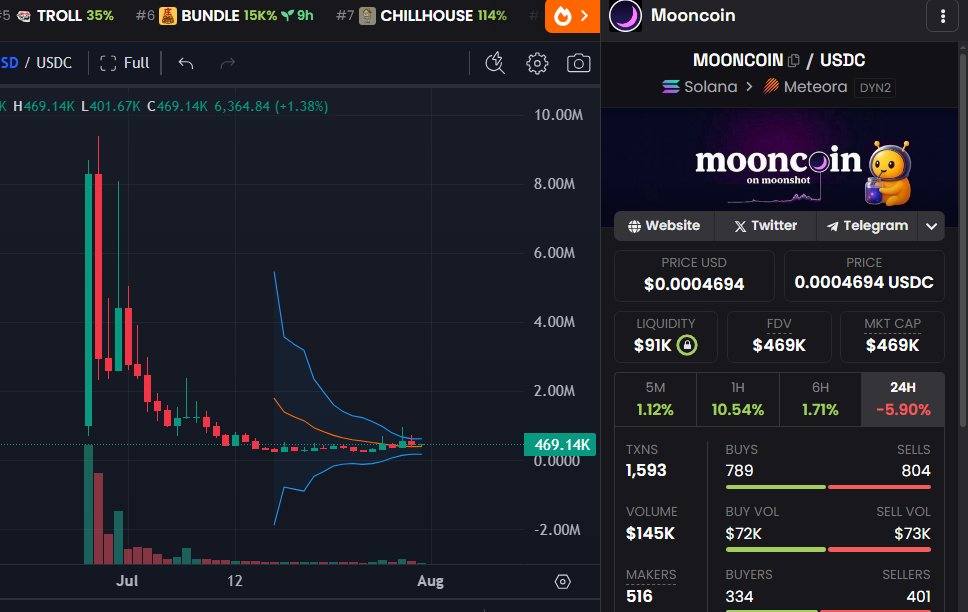Click the BUNDLE token avatar in trending bar
The height and width of the screenshot is (612, 968).
click(167, 15)
